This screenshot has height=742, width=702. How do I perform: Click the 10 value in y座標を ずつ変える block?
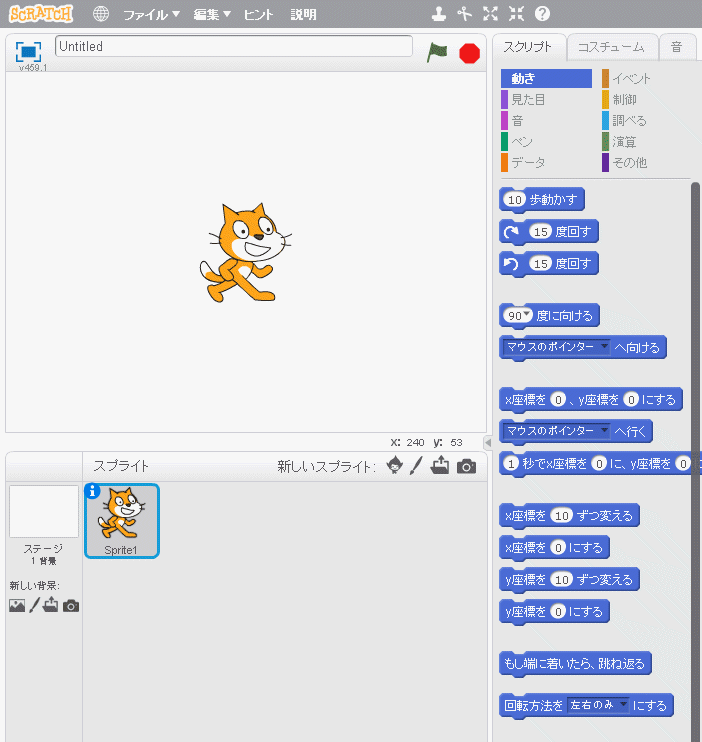click(561, 579)
